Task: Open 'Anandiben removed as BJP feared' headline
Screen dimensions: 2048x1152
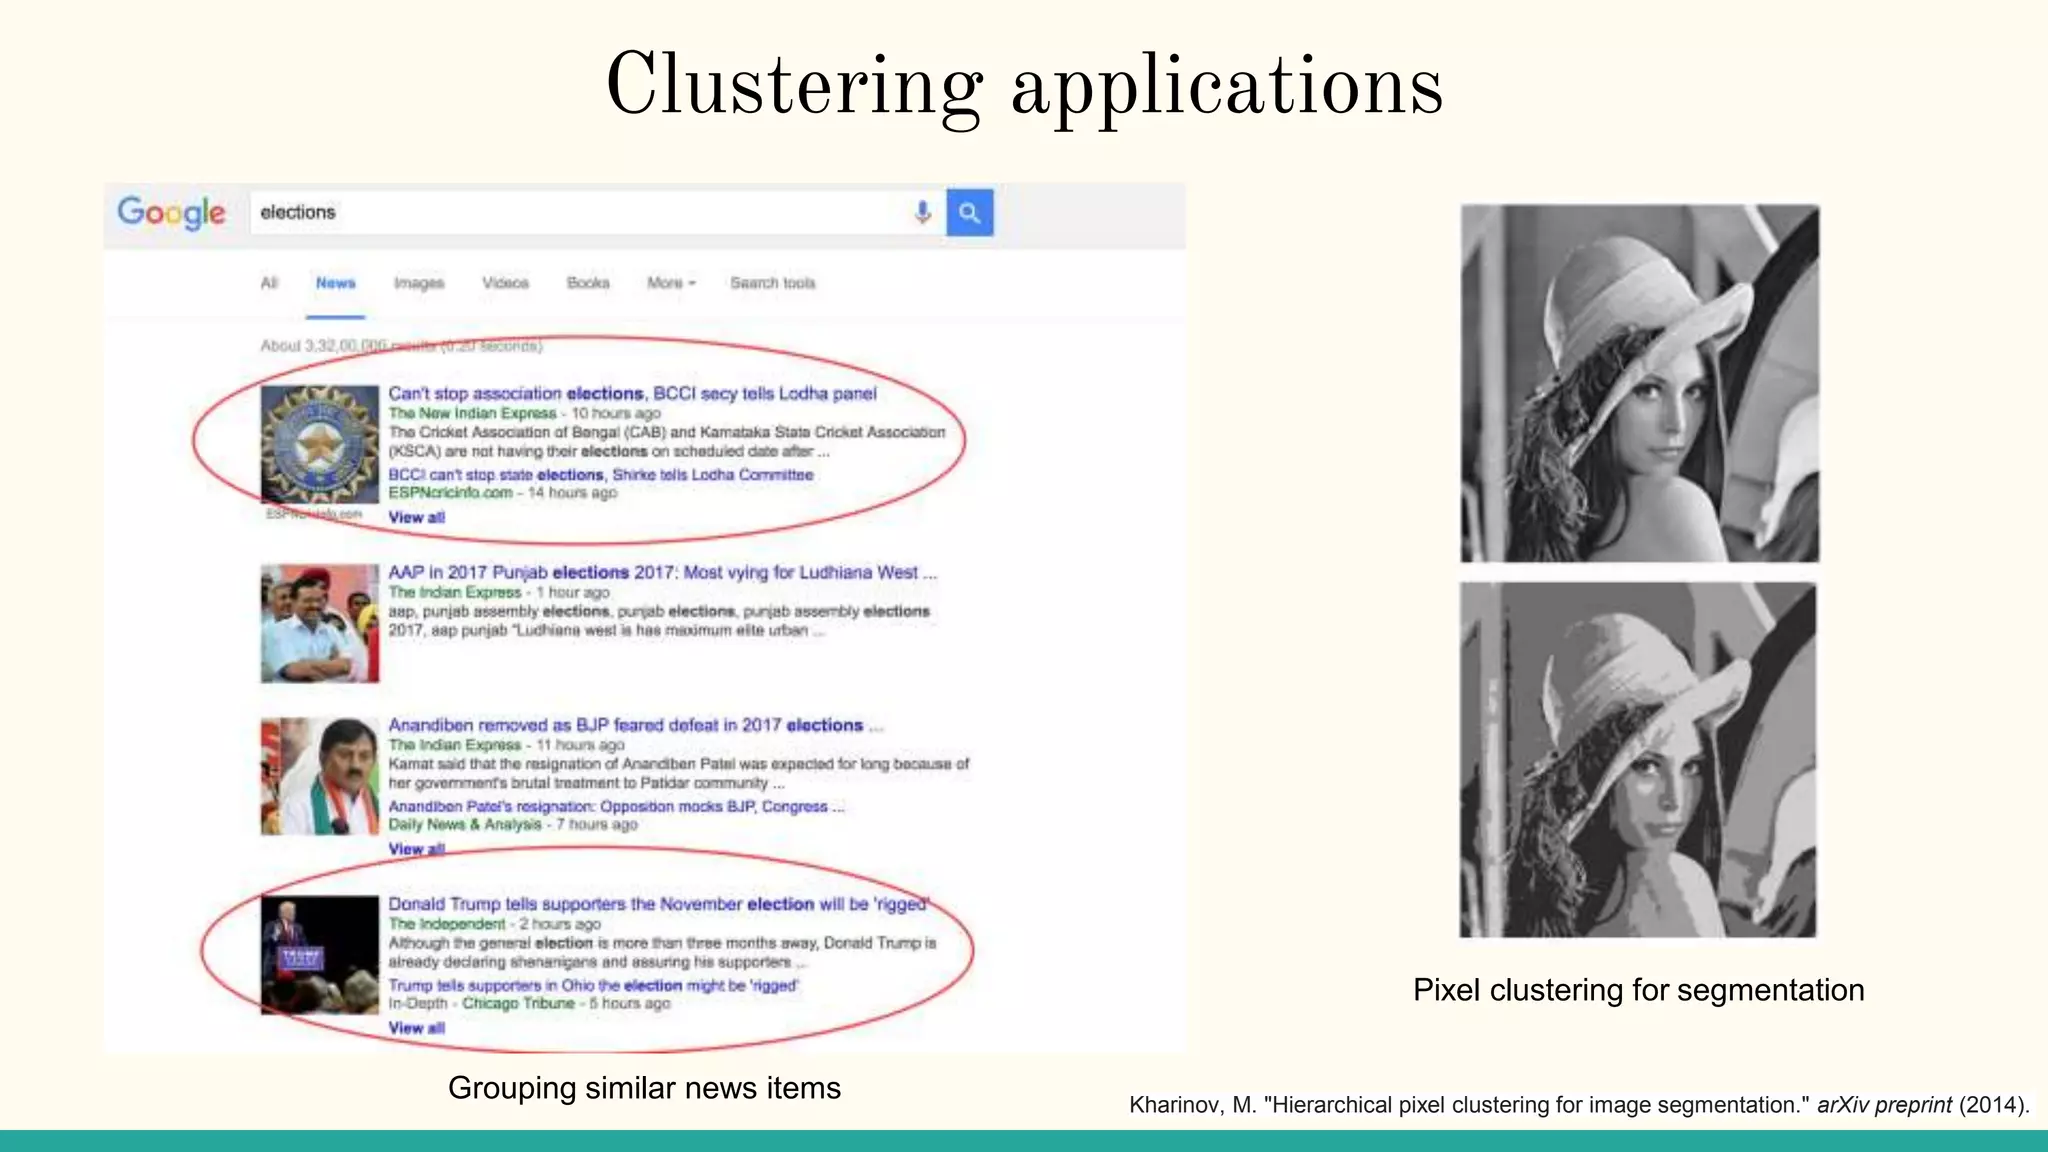Action: (635, 725)
